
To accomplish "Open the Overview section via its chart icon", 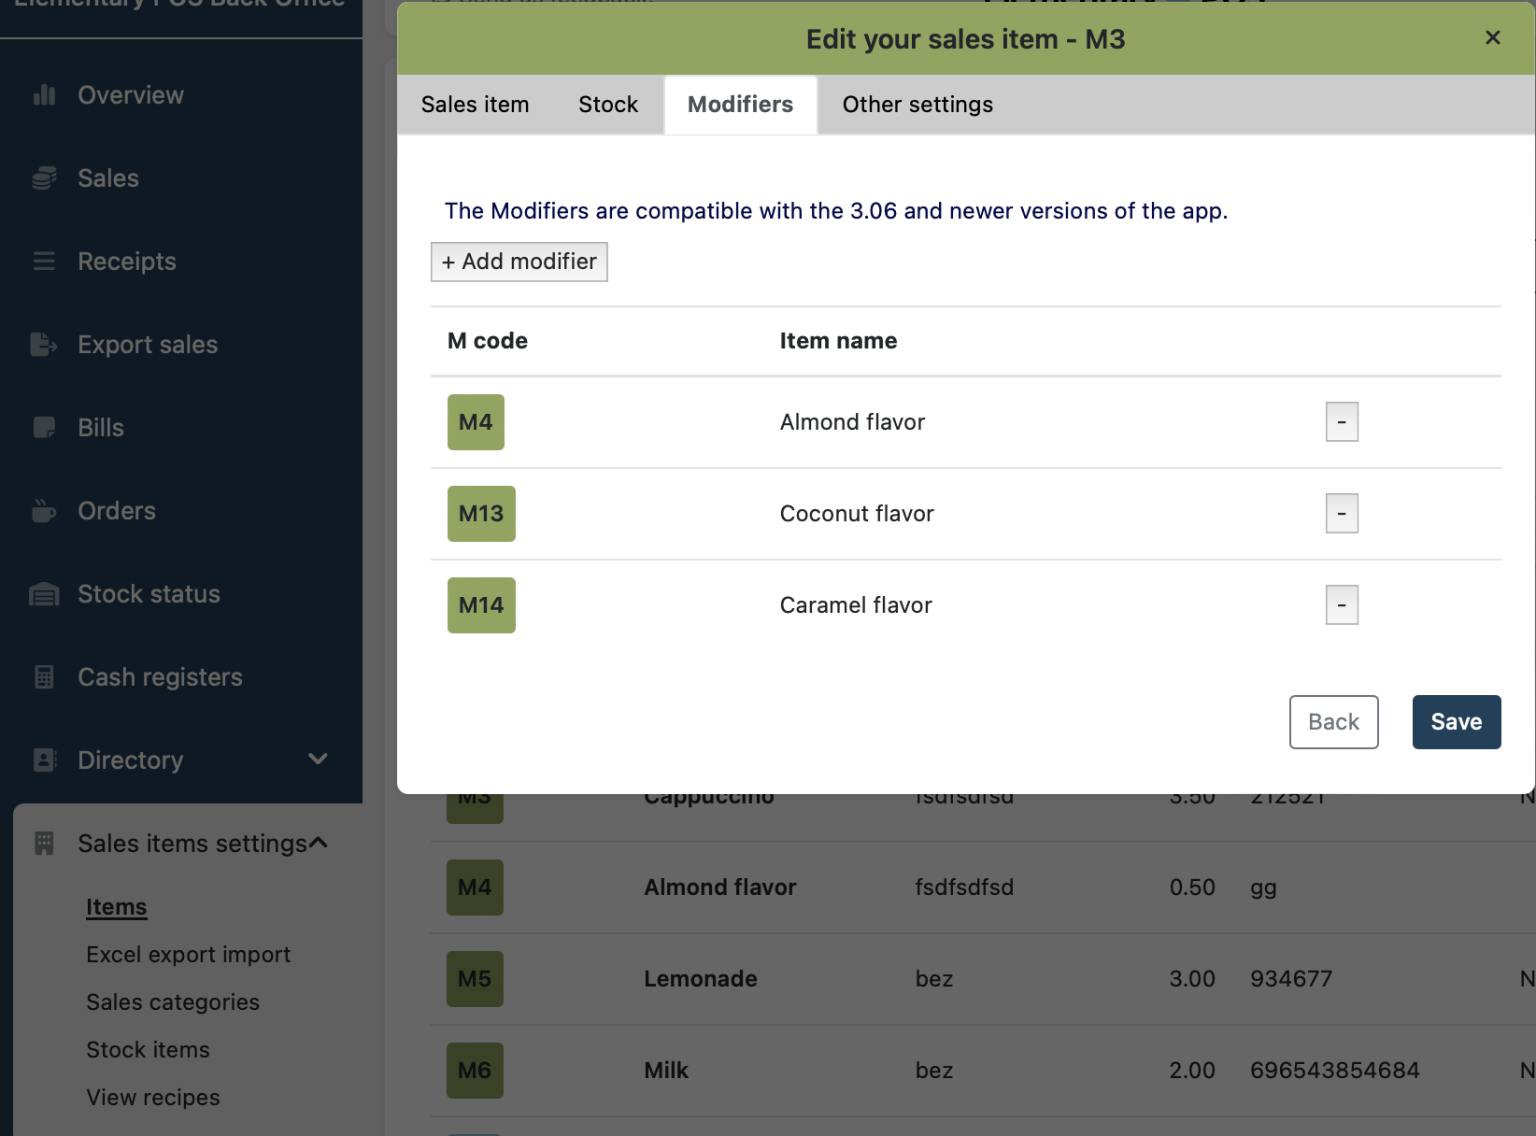I will click(x=45, y=94).
